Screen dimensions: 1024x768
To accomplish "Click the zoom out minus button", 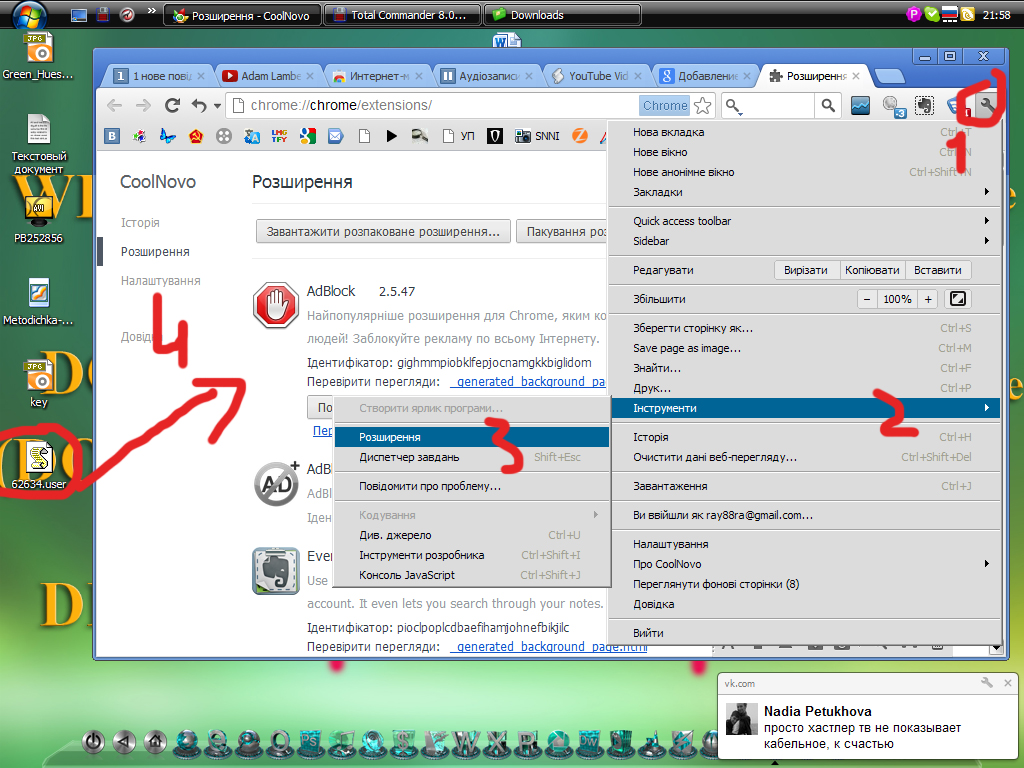I will (x=867, y=299).
